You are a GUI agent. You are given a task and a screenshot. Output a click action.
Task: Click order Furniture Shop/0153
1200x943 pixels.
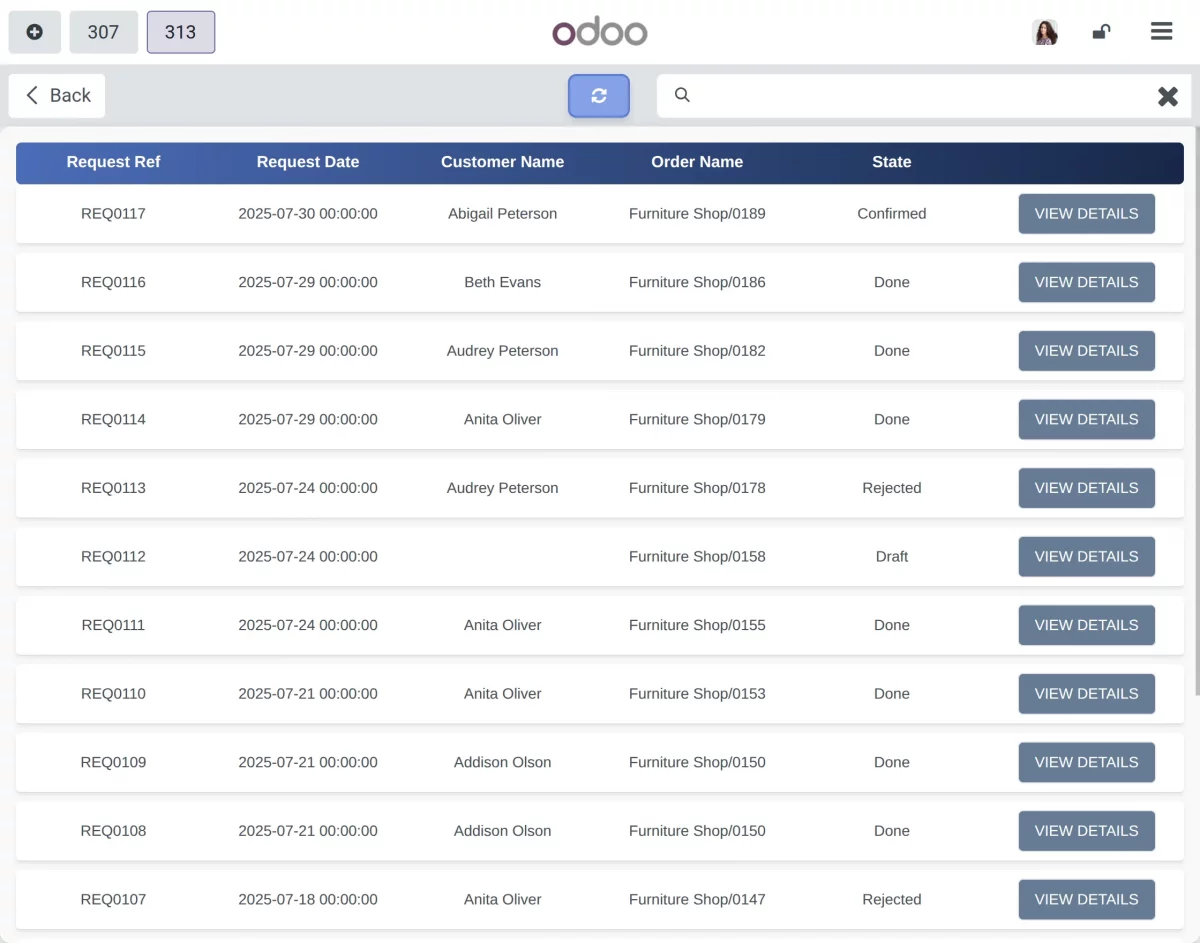pos(697,694)
